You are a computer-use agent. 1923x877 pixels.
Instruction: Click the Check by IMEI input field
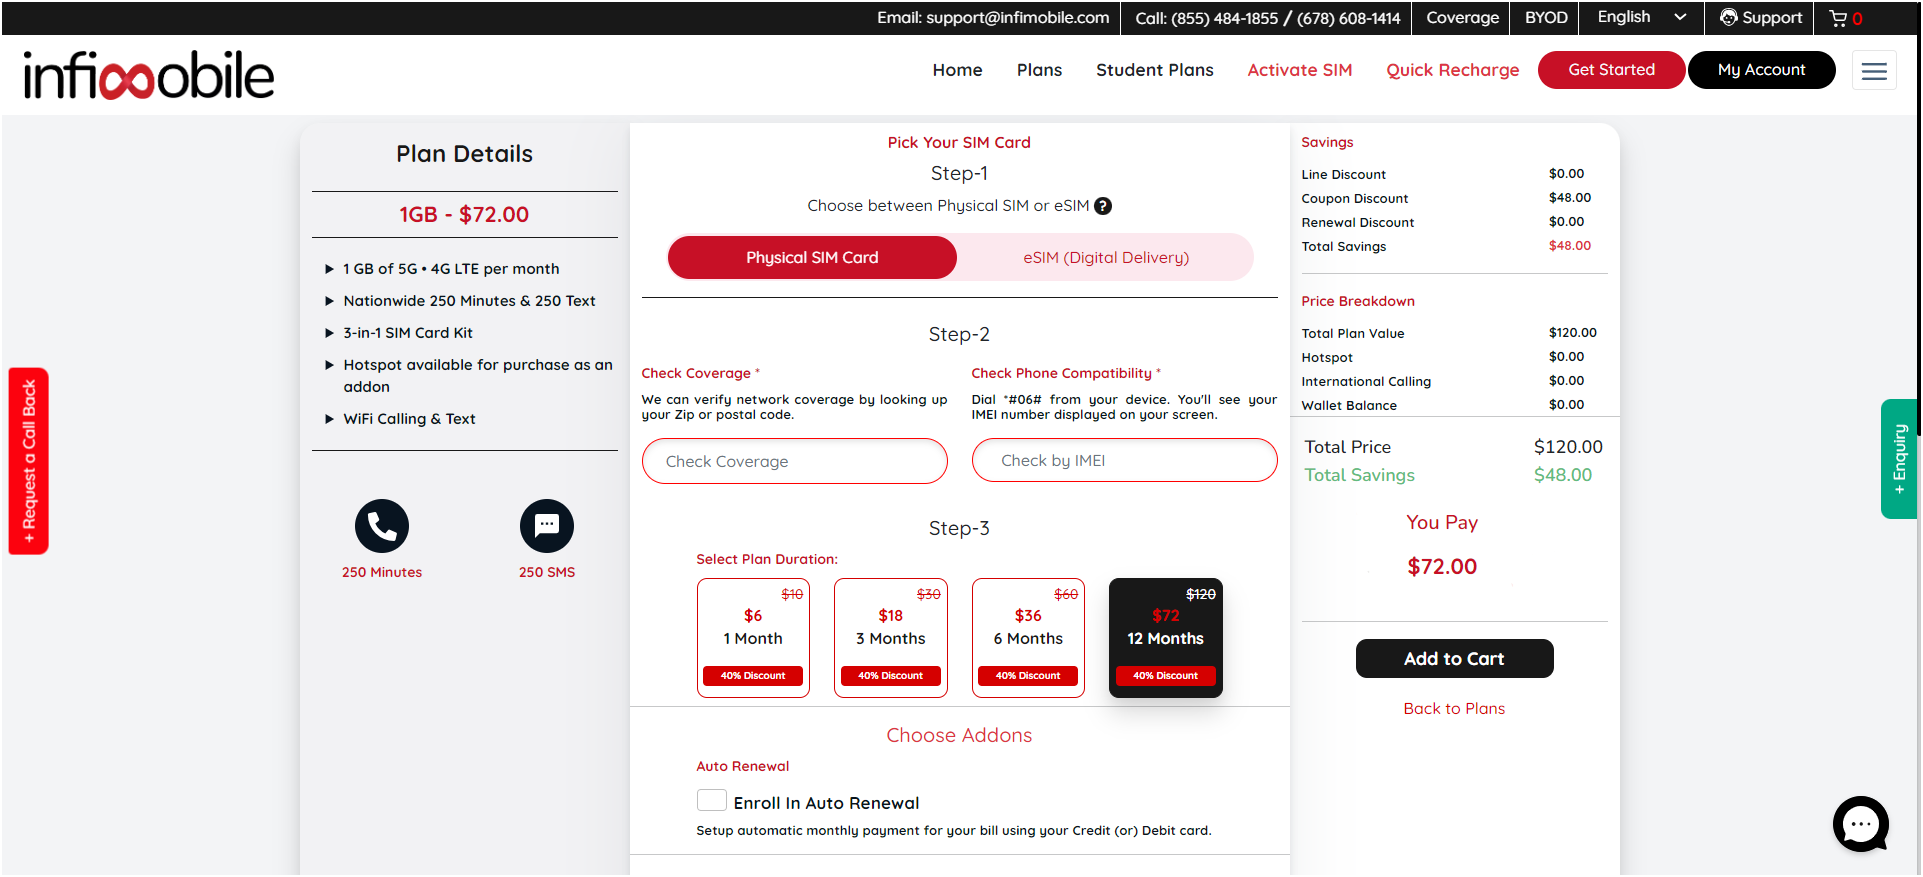(1124, 460)
